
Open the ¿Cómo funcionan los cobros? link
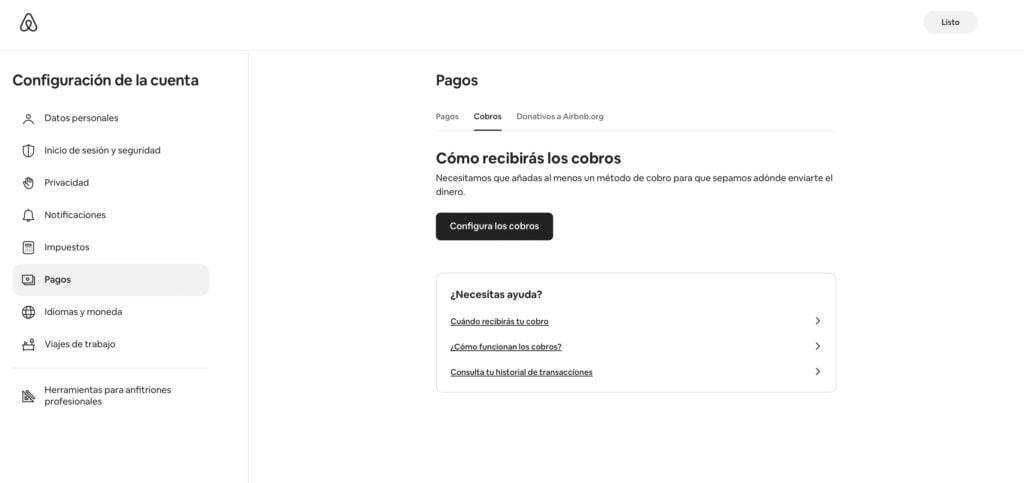505,347
